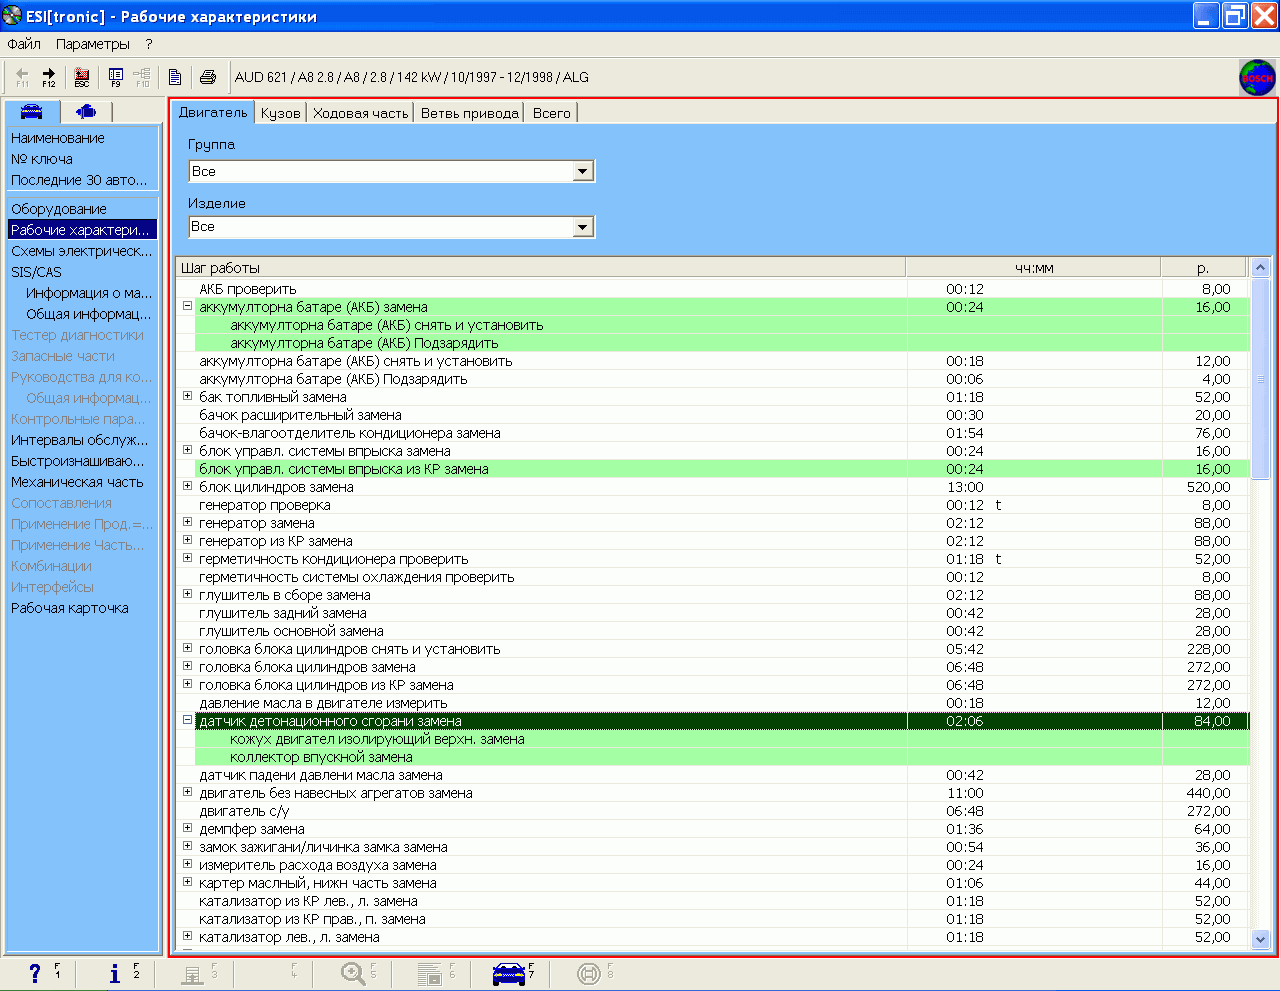Open the info F2 icon
The width and height of the screenshot is (1280, 991).
click(114, 973)
